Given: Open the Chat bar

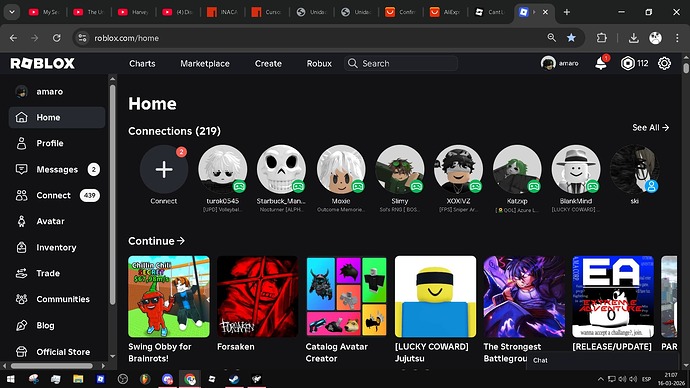Looking at the screenshot, I should pos(602,360).
